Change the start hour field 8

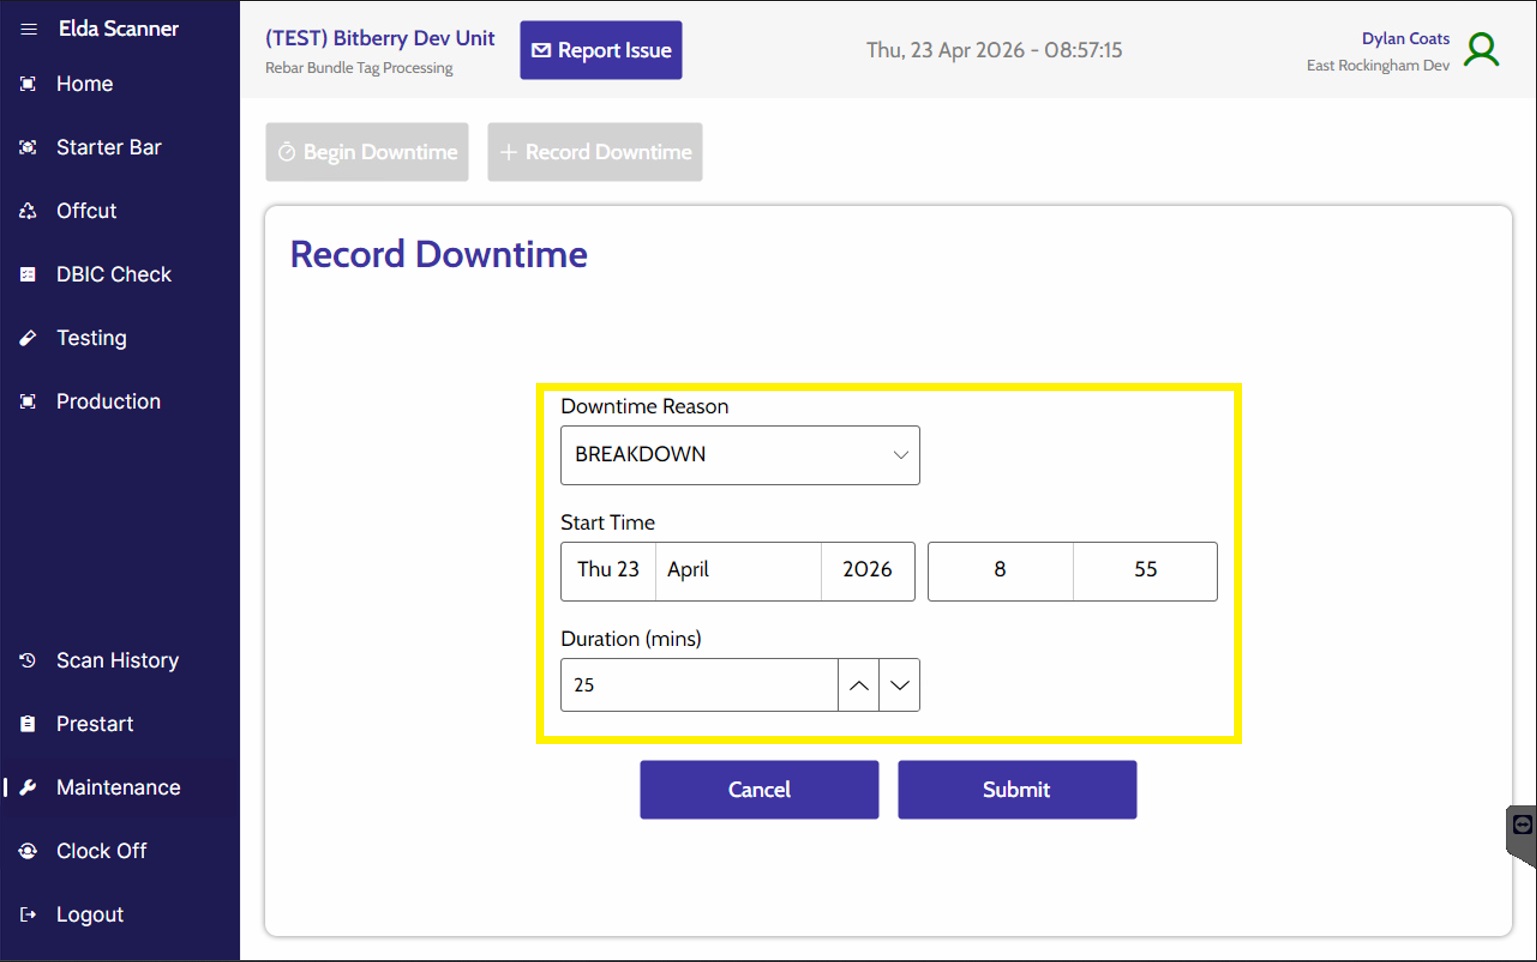1000,571
